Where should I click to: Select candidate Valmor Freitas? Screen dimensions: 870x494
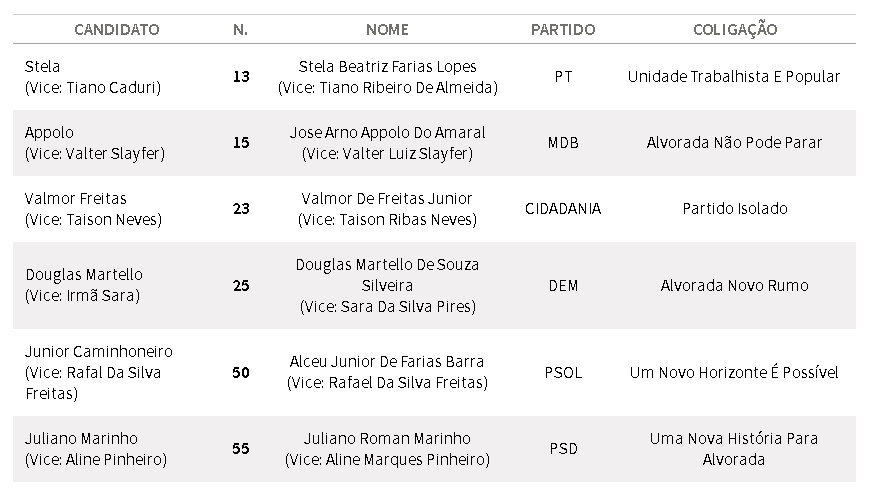(75, 199)
